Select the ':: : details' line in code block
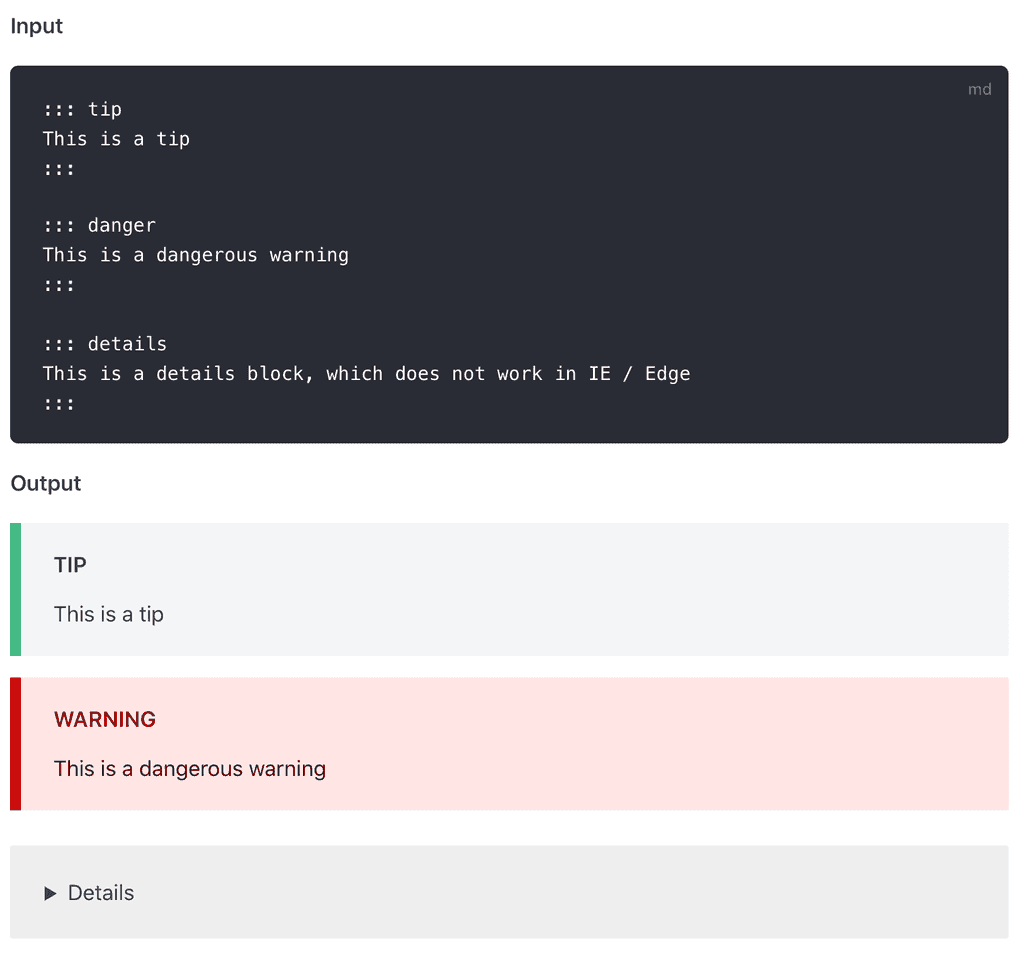 104,343
